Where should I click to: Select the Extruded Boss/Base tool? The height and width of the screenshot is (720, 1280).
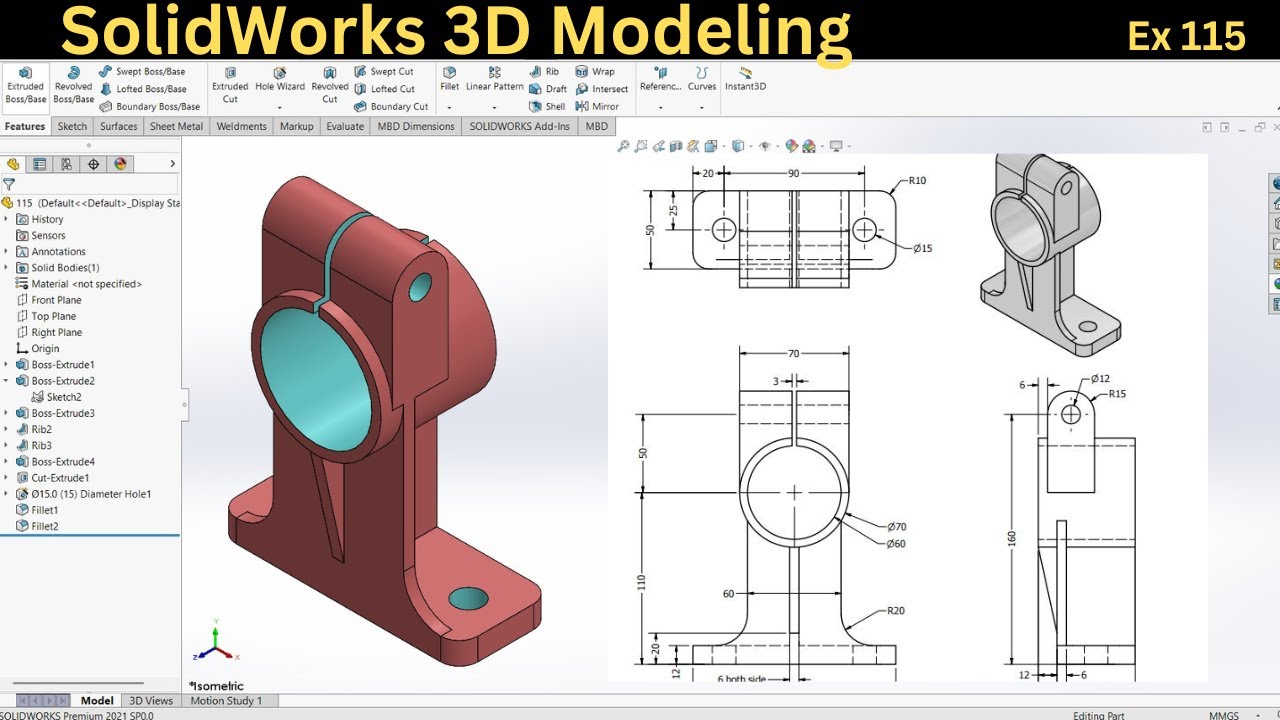pyautogui.click(x=26, y=86)
